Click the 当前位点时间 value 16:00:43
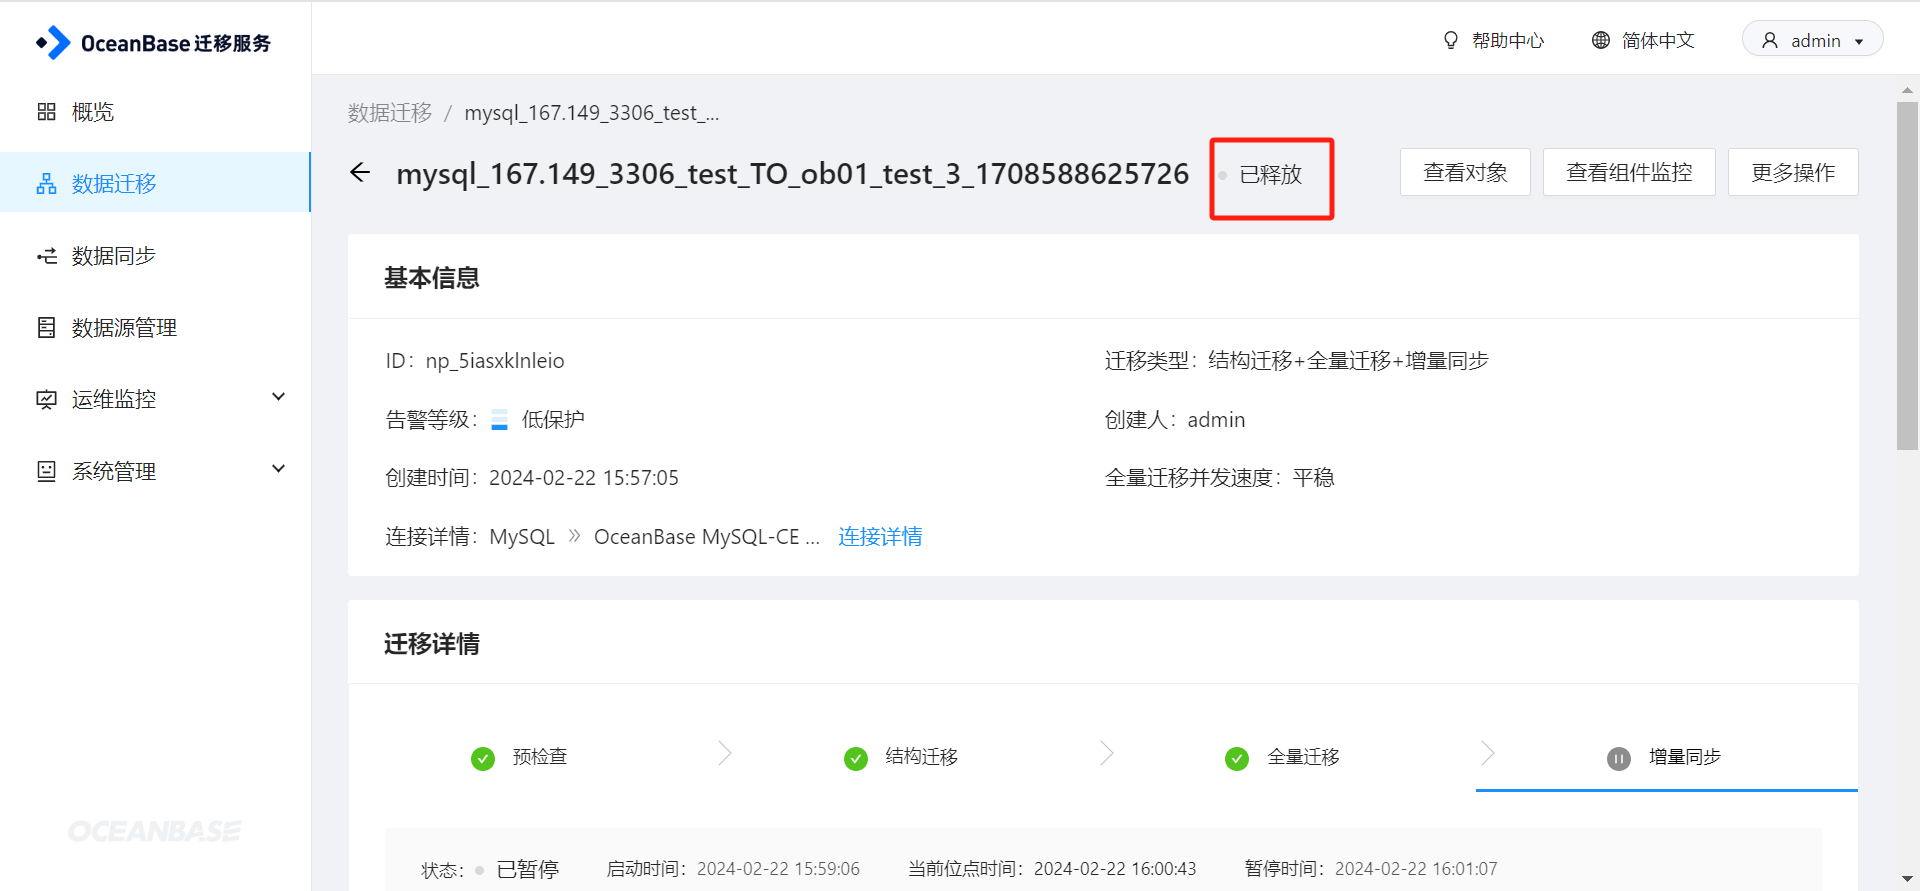Image resolution: width=1920 pixels, height=891 pixels. pyautogui.click(x=1115, y=869)
